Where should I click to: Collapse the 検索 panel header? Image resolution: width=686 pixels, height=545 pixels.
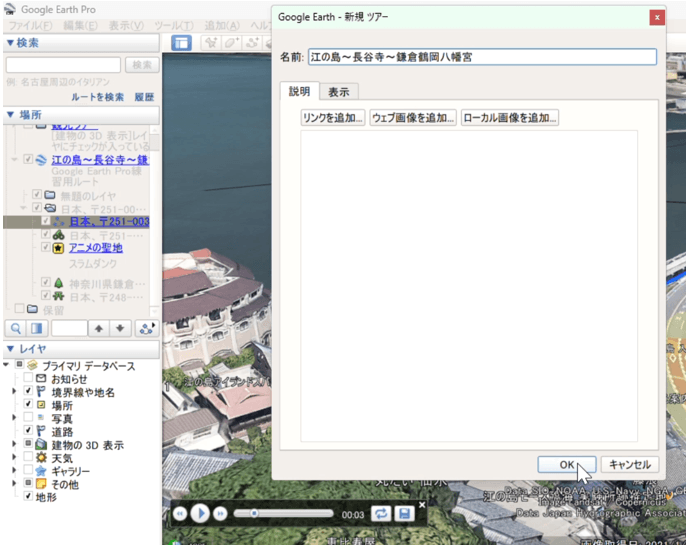(x=10, y=43)
